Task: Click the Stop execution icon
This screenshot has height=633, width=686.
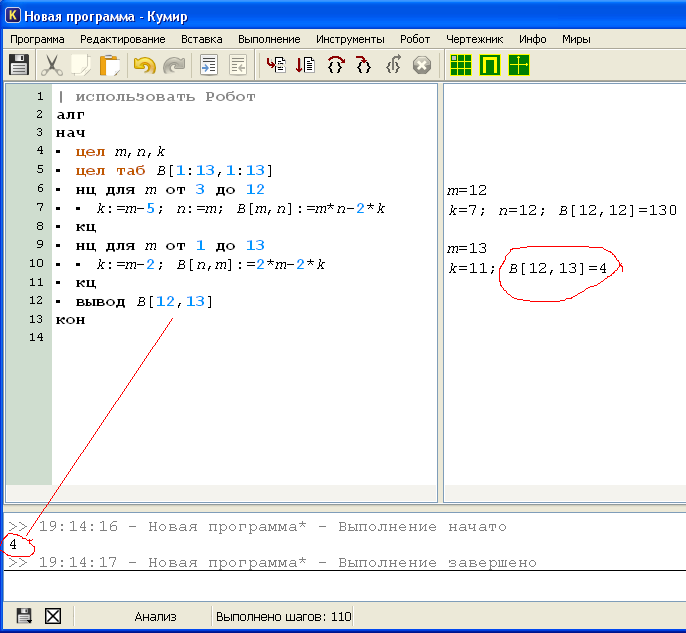Action: tap(422, 66)
